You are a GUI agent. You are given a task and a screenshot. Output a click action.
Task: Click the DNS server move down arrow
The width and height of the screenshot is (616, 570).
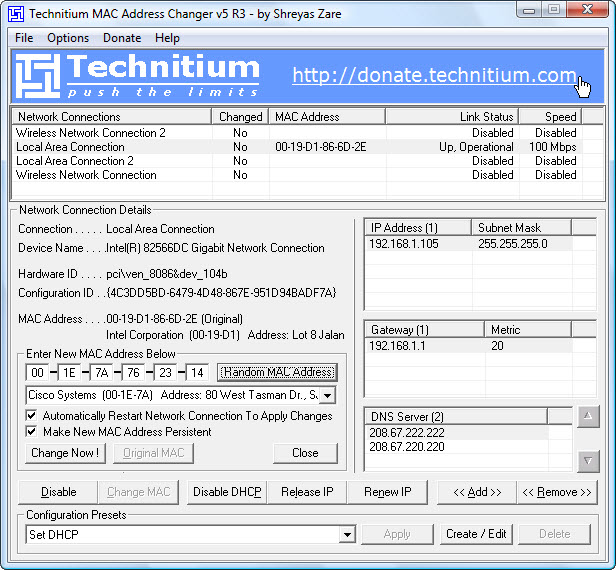click(x=589, y=460)
